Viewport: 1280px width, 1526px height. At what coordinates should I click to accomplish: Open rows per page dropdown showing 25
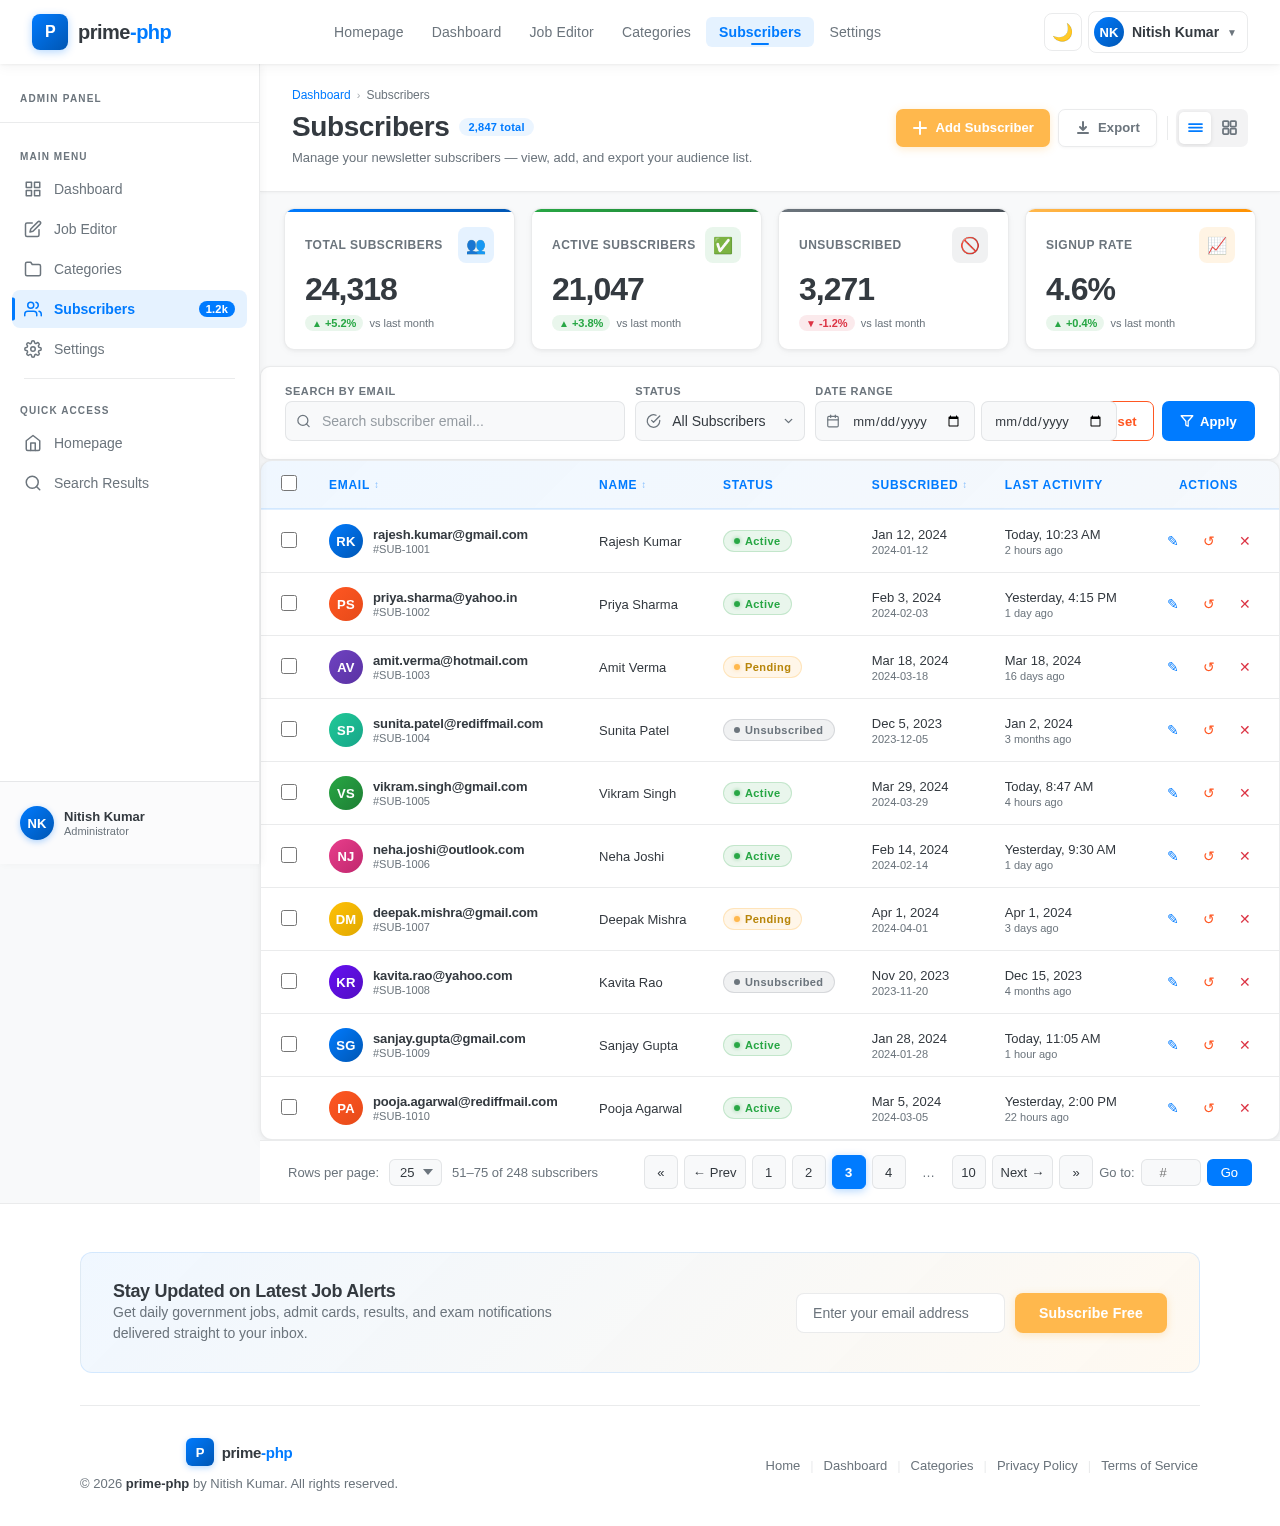pos(415,1172)
